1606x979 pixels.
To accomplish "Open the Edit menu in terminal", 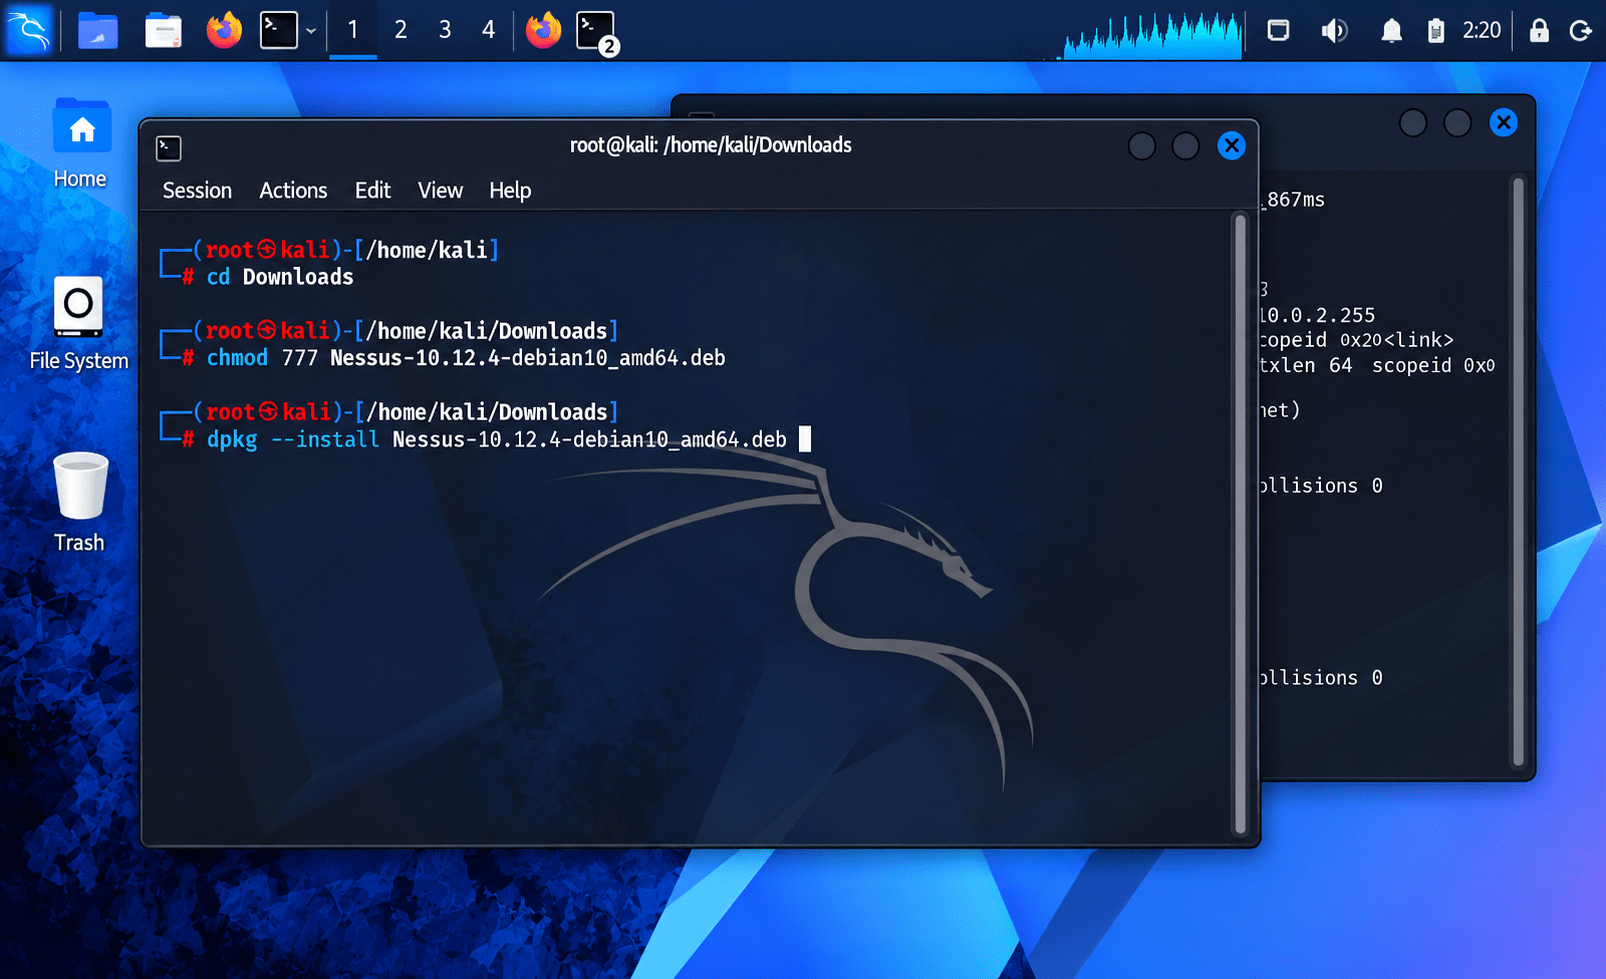I will pyautogui.click(x=373, y=190).
